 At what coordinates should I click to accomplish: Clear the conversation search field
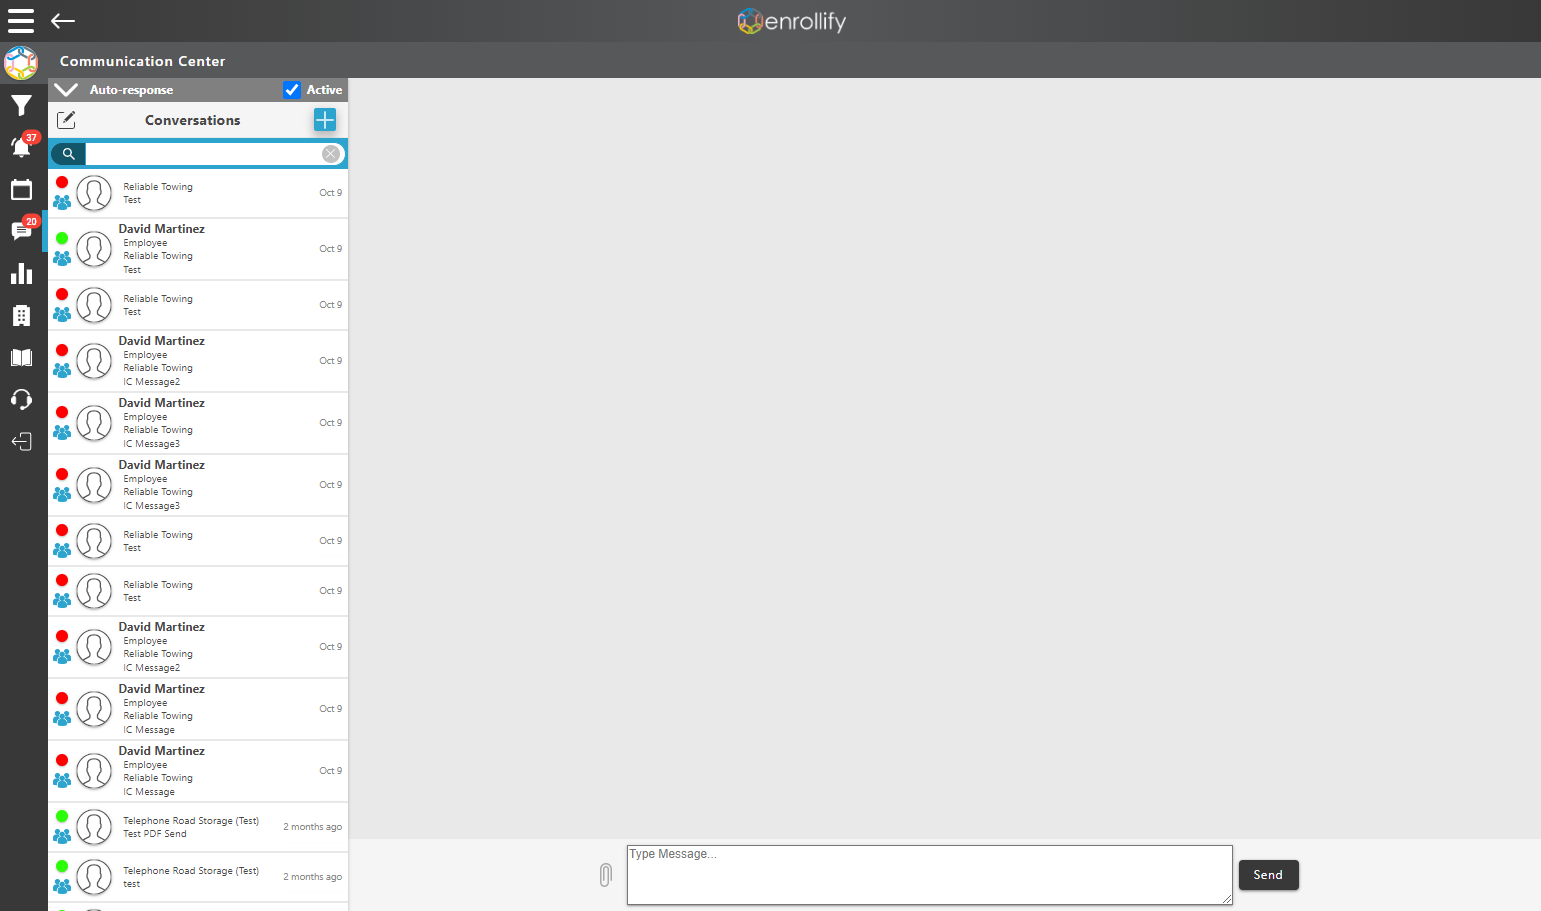click(x=331, y=154)
